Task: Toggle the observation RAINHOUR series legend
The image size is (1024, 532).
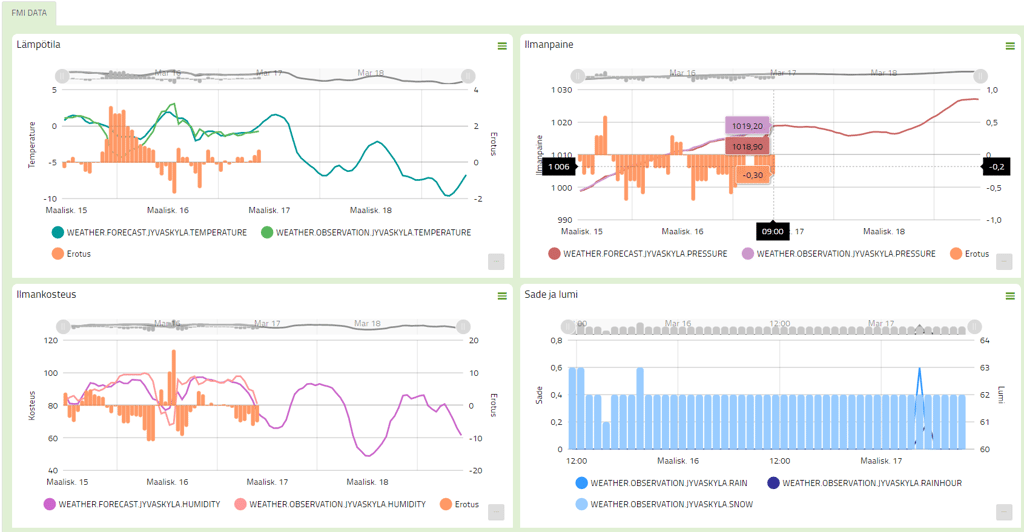Action: click(x=865, y=483)
